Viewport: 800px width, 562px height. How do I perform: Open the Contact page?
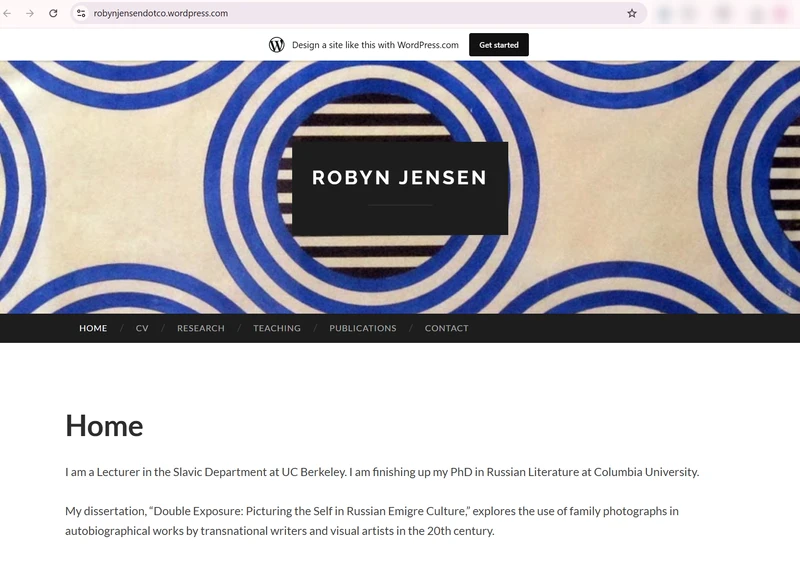click(x=446, y=328)
